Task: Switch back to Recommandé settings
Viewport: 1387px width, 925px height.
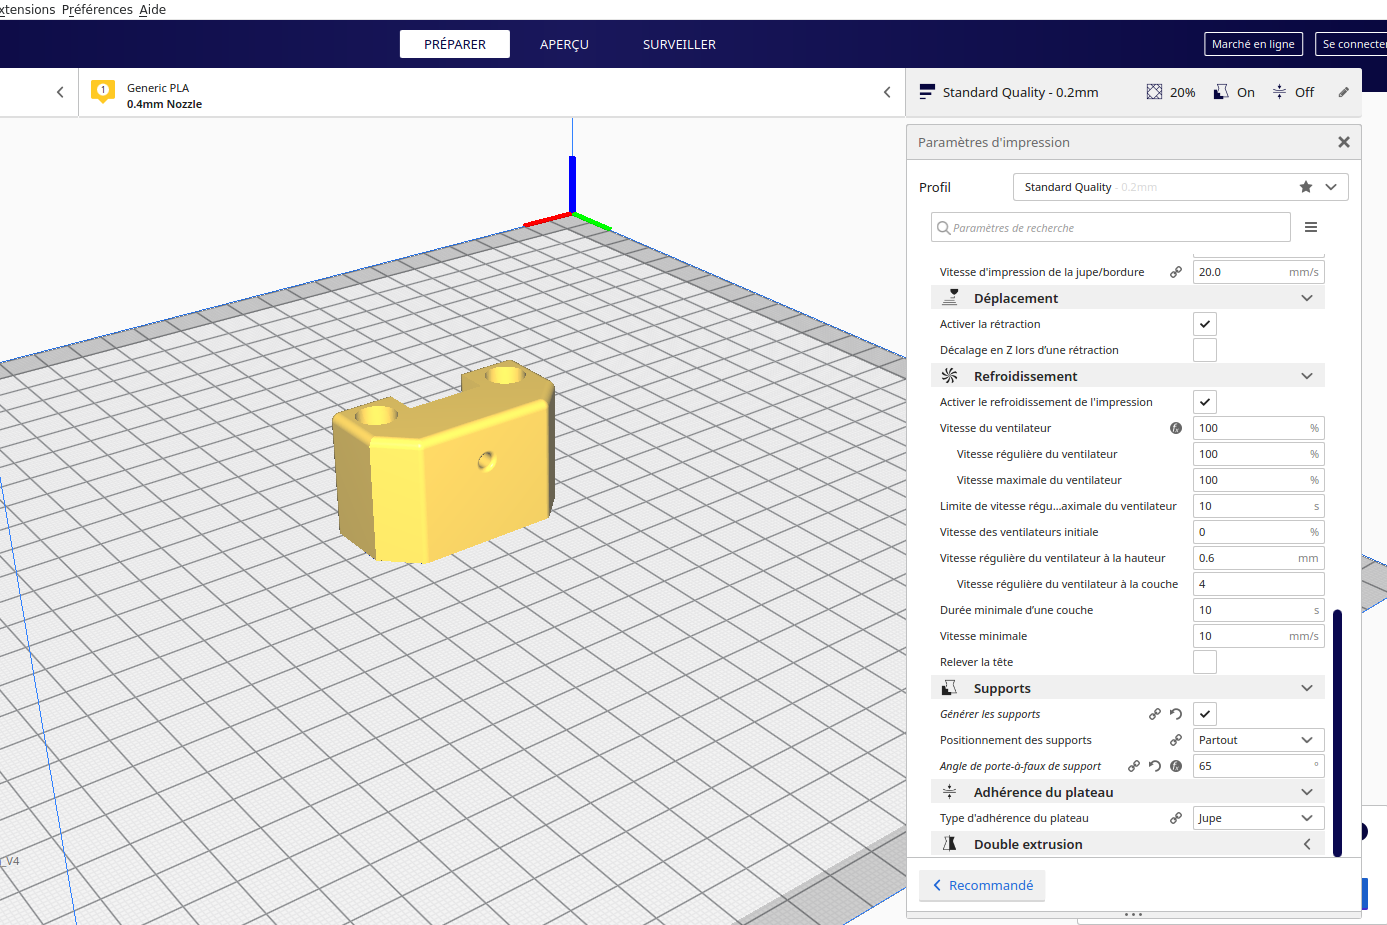Action: pyautogui.click(x=982, y=885)
